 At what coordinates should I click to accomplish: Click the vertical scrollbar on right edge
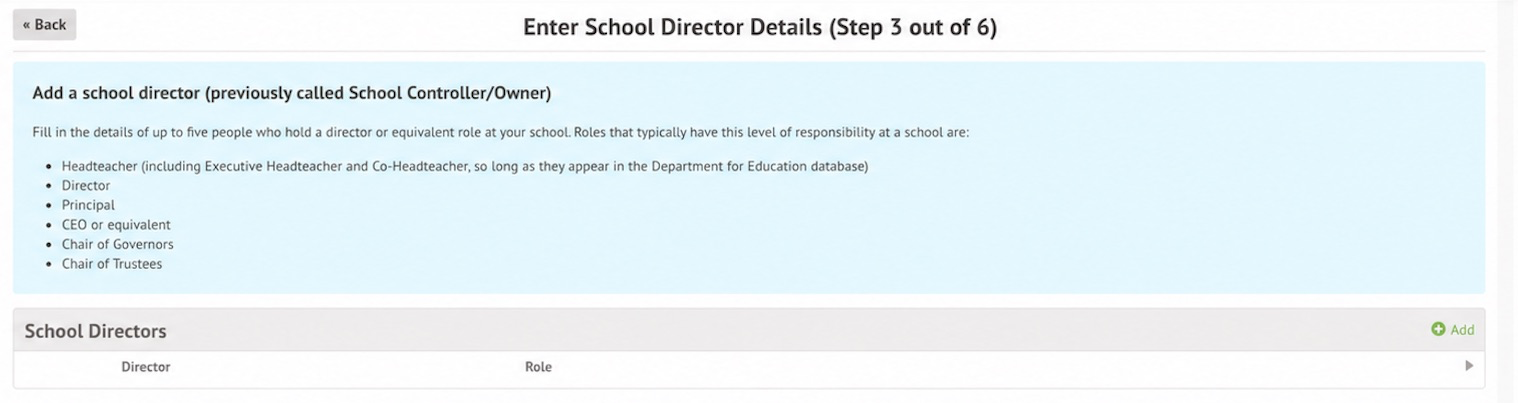[1507, 200]
